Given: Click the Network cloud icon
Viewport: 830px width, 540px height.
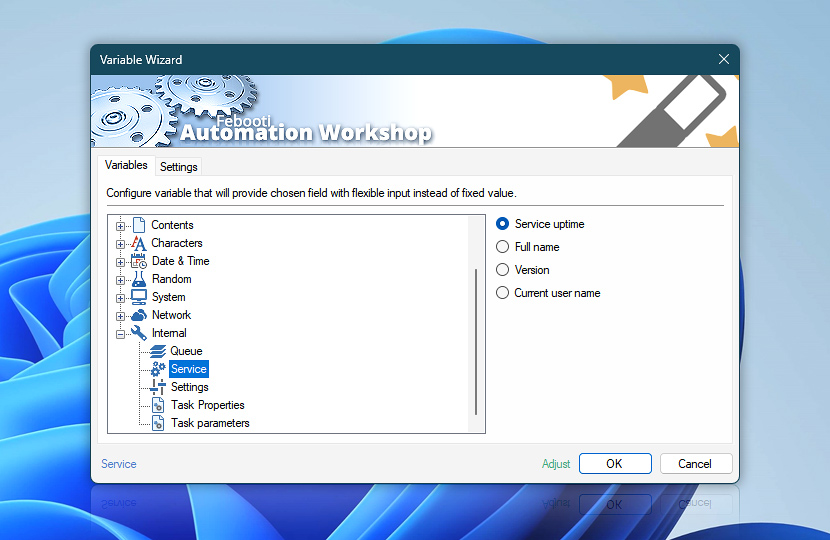Looking at the screenshot, I should pos(139,315).
